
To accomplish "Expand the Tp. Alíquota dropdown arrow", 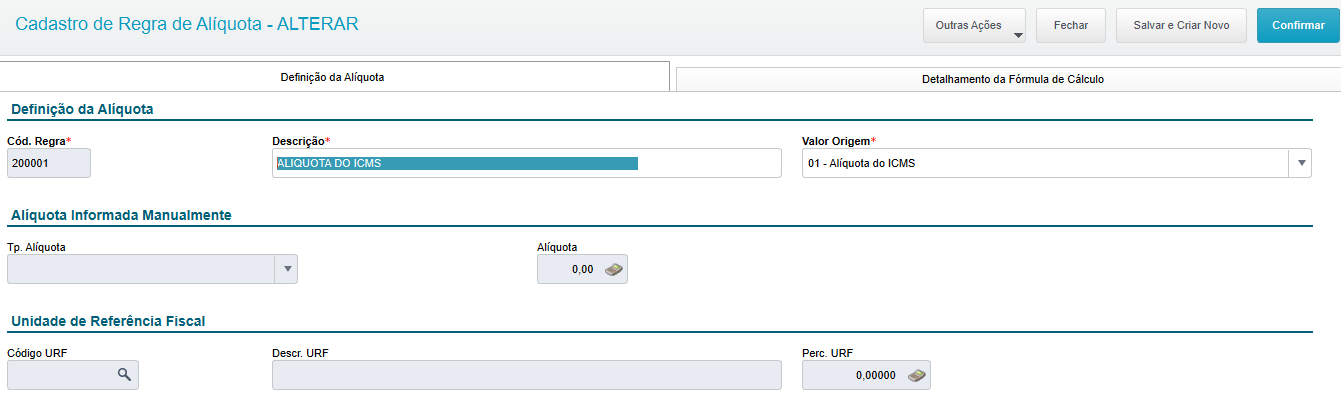I will 287,269.
